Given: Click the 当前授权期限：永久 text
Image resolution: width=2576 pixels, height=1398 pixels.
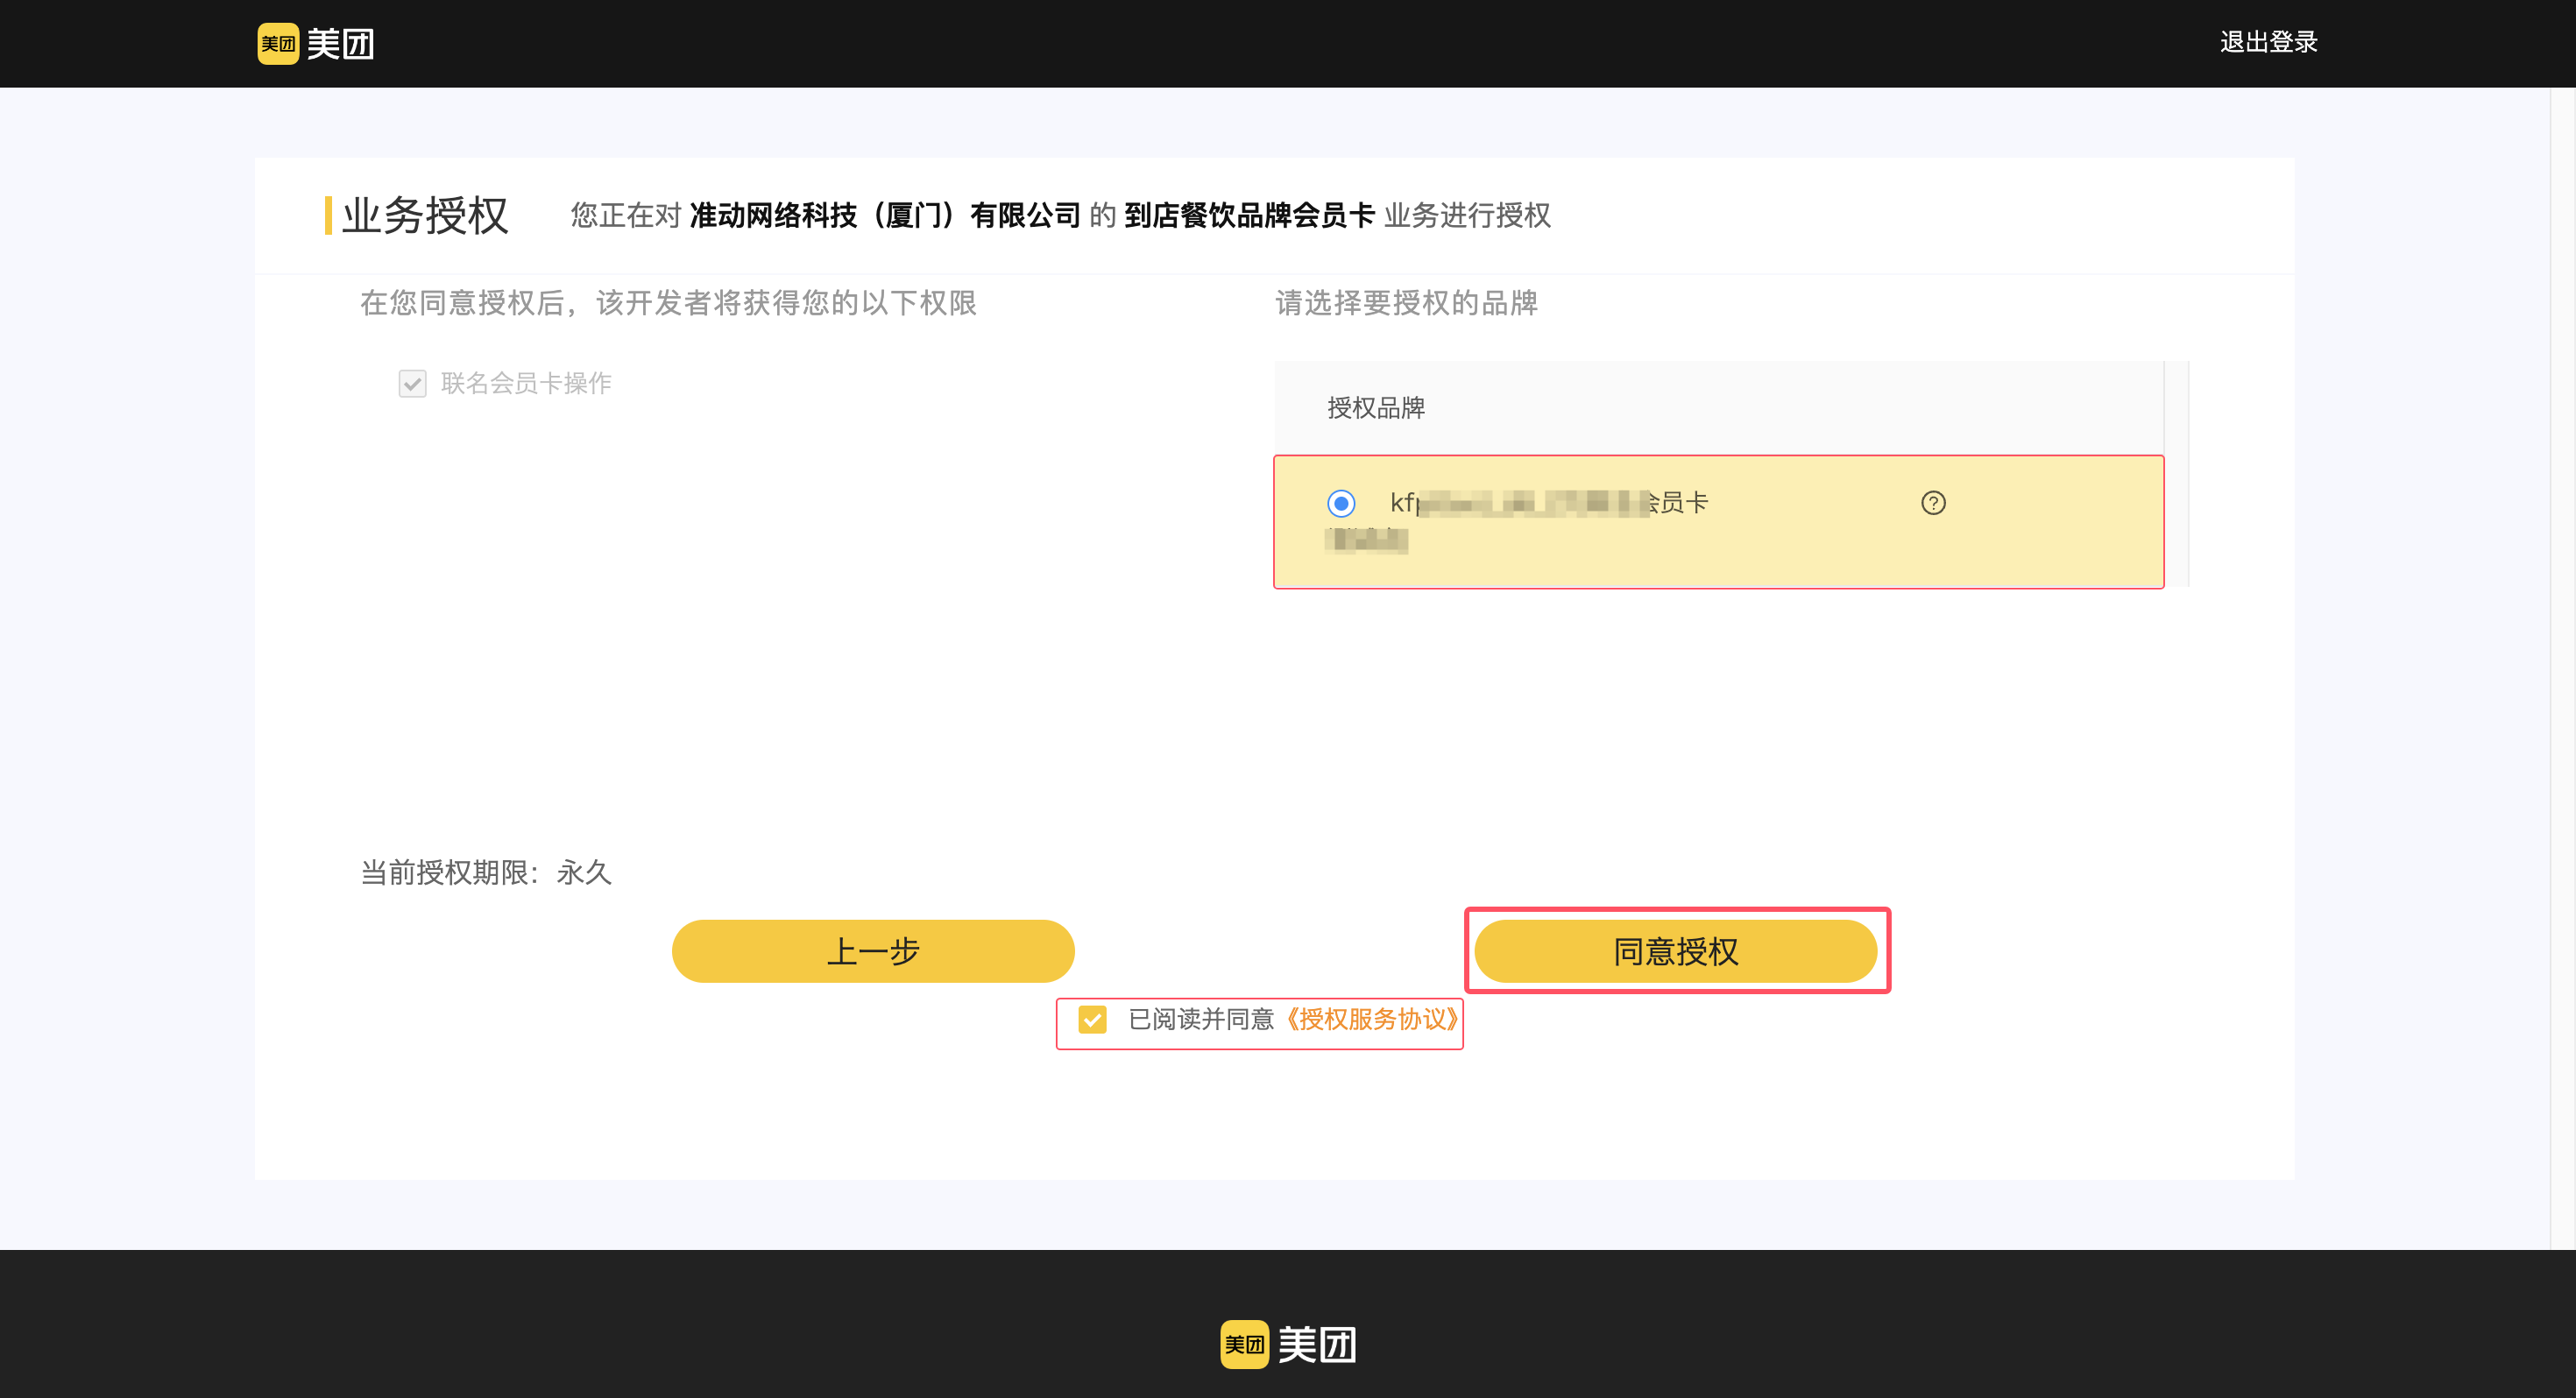Looking at the screenshot, I should click(x=485, y=873).
